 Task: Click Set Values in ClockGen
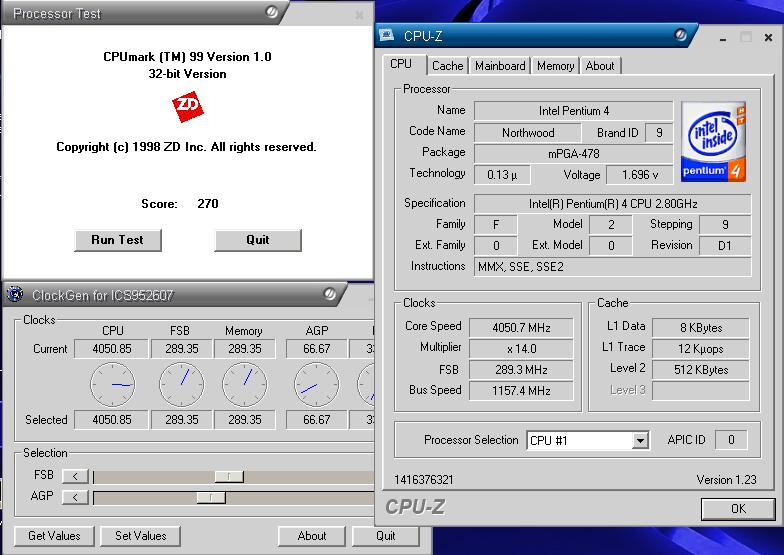[x=140, y=536]
